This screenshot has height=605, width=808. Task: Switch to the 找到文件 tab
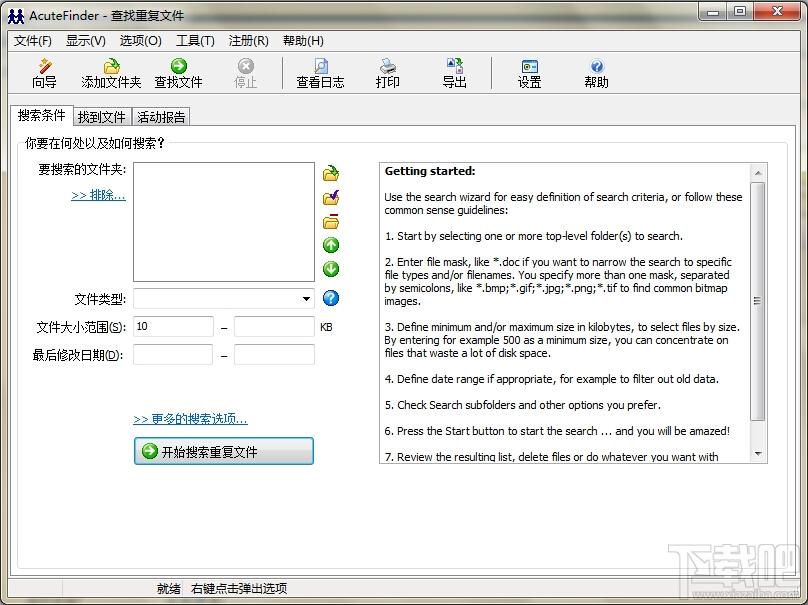102,117
